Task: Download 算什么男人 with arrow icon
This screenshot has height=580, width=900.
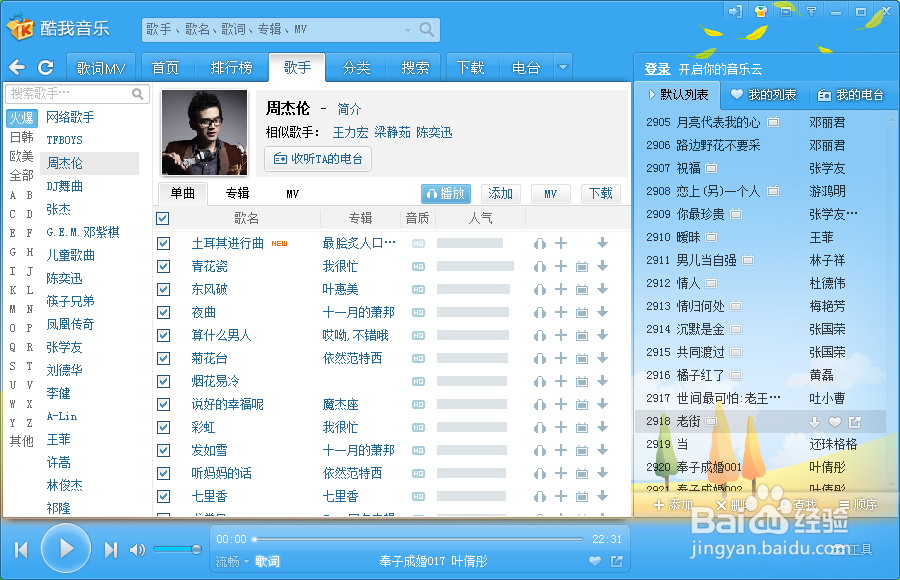Action: coord(602,335)
